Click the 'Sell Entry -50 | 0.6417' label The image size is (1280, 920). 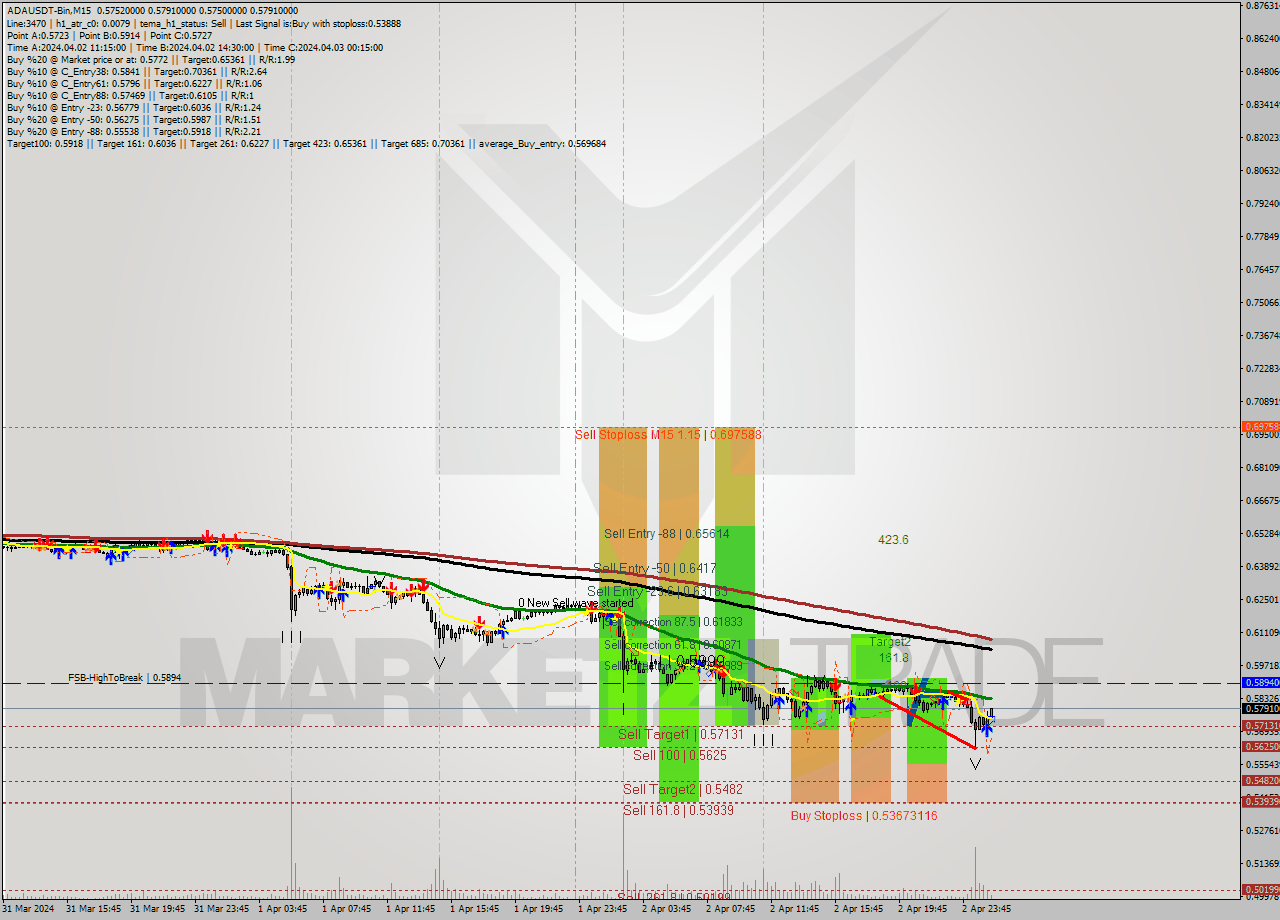pos(654,568)
